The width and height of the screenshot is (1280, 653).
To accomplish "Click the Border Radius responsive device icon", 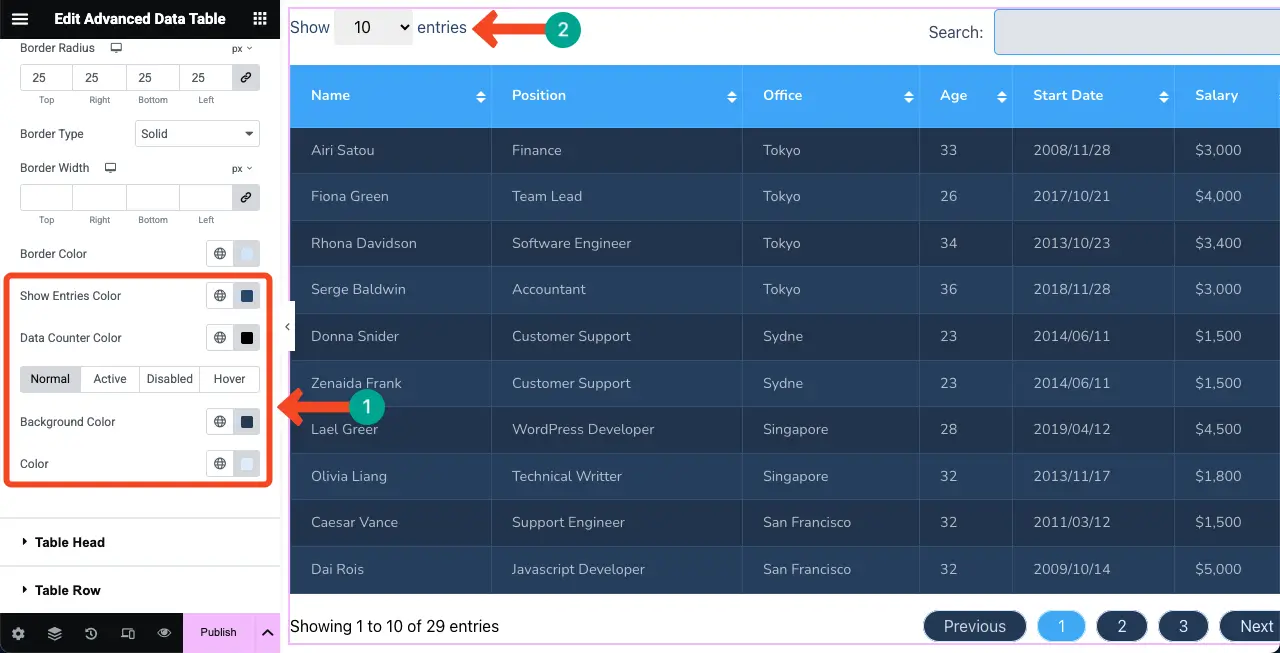I will tap(116, 48).
